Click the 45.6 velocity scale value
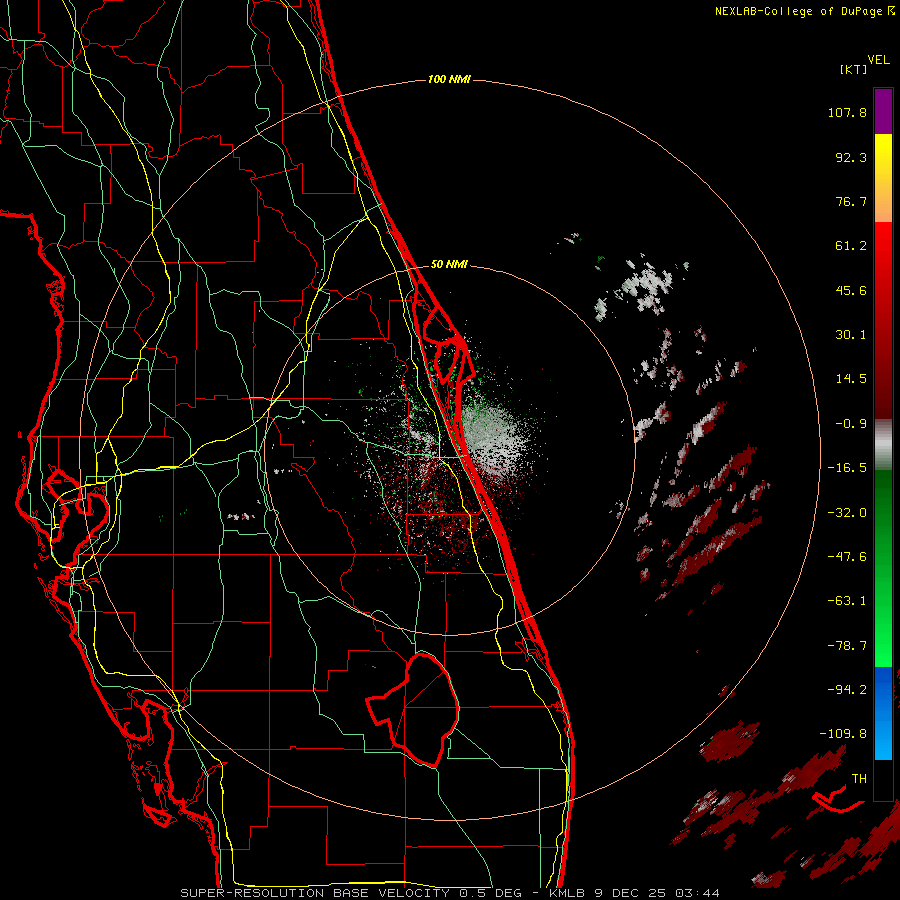This screenshot has height=900, width=900. pyautogui.click(x=851, y=290)
